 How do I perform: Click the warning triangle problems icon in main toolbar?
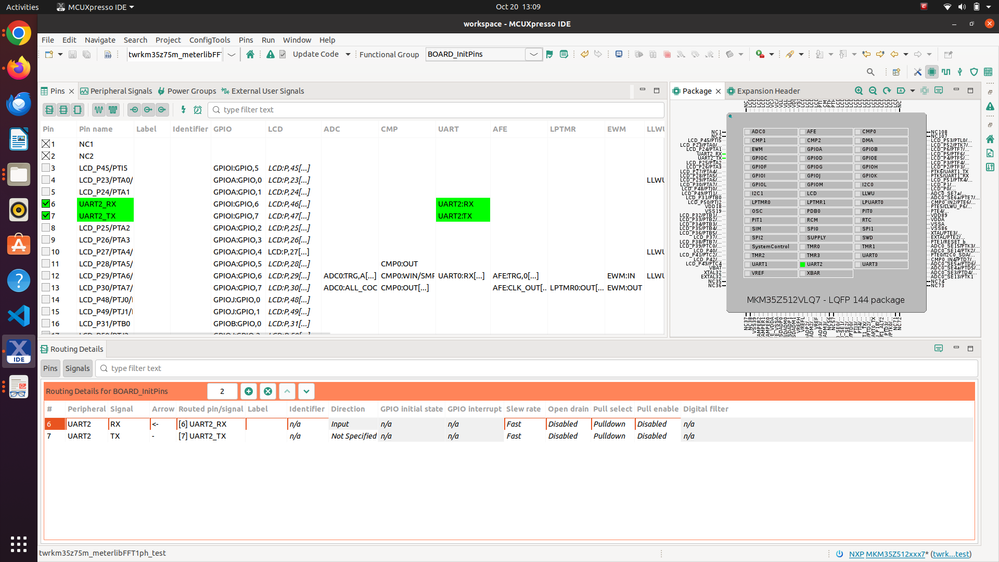[x=270, y=54]
